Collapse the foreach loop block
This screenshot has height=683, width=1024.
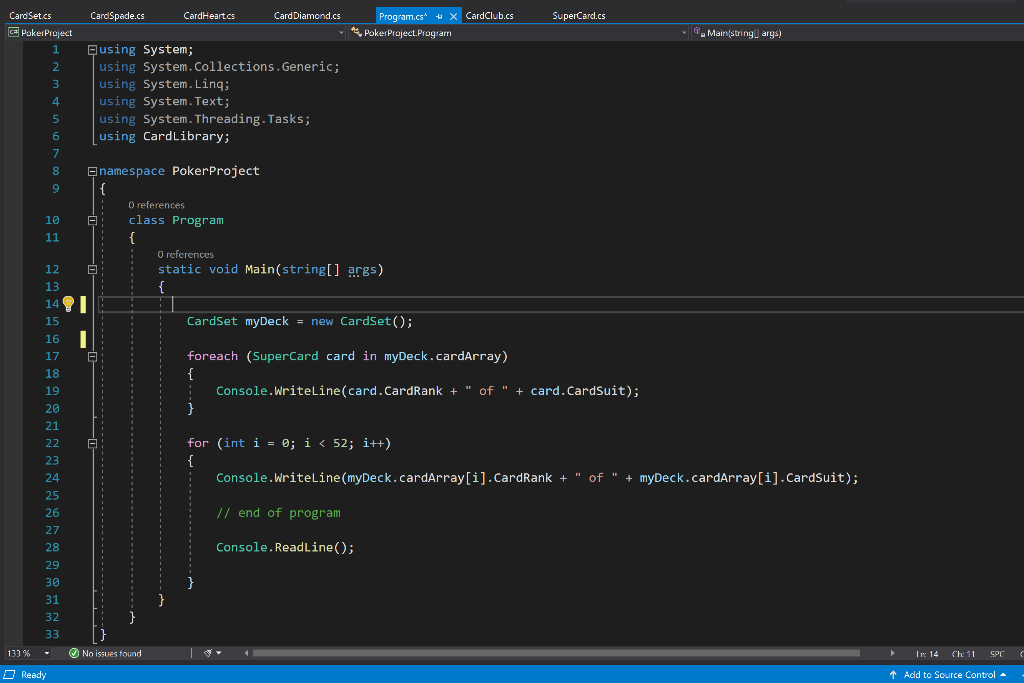[92, 357]
